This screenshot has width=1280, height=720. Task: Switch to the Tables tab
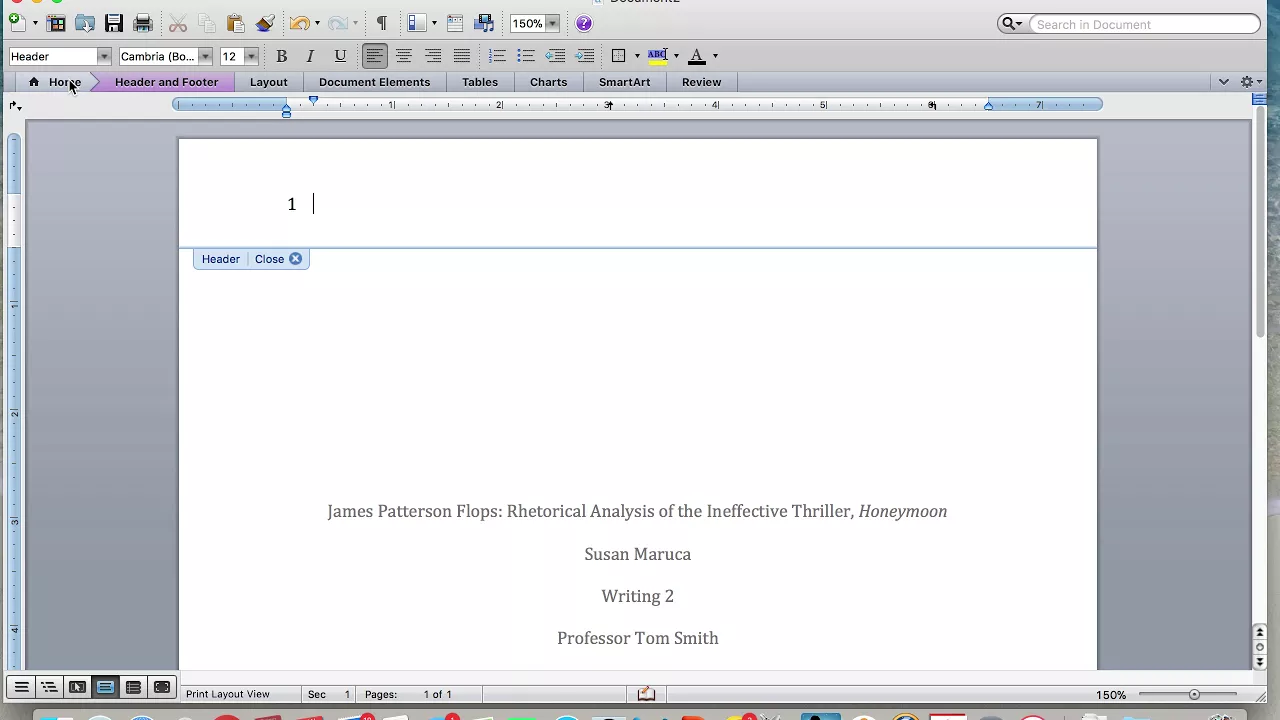coord(480,82)
